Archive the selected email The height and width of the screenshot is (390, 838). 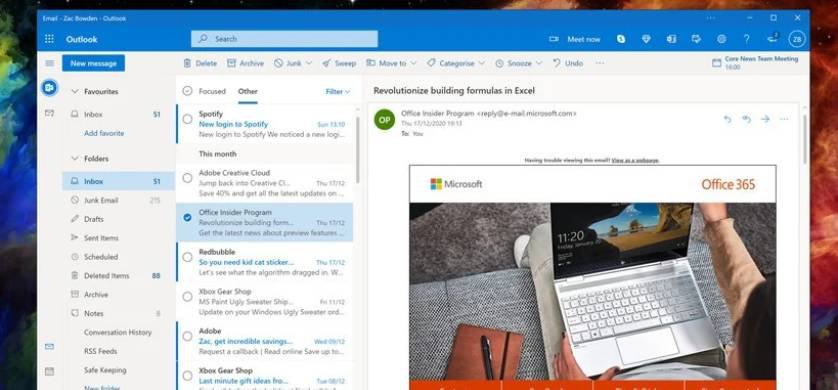pos(245,63)
